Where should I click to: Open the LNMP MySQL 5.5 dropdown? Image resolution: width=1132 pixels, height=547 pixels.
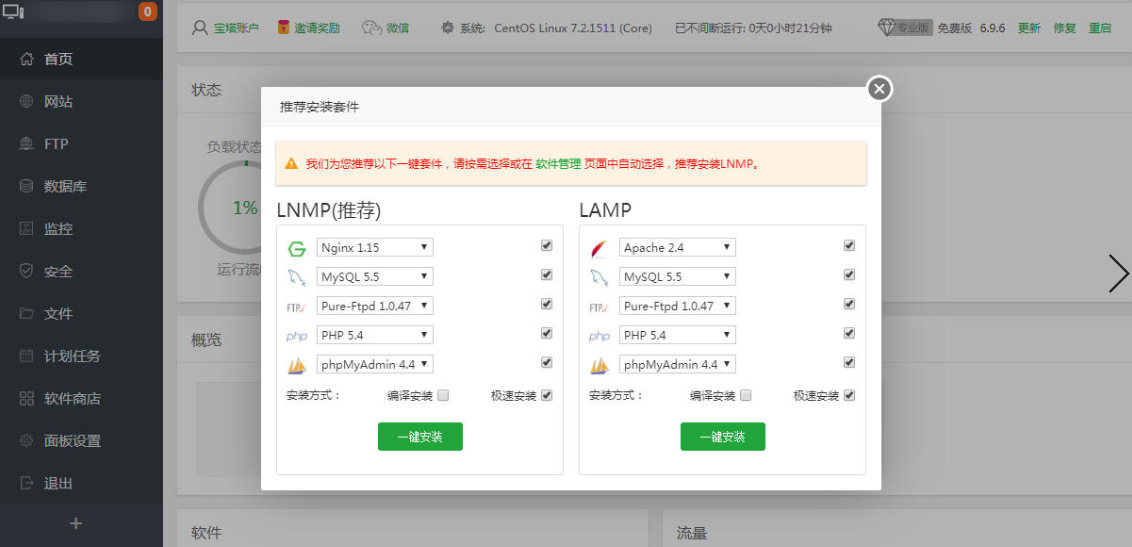[x=375, y=276]
